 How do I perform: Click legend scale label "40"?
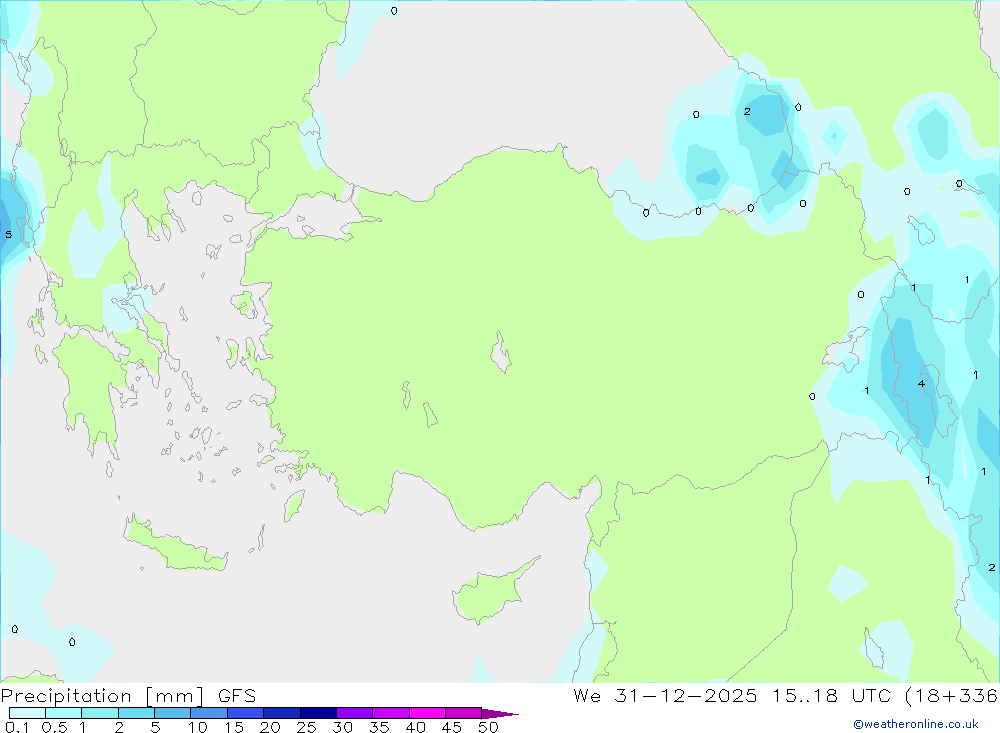coord(415,727)
